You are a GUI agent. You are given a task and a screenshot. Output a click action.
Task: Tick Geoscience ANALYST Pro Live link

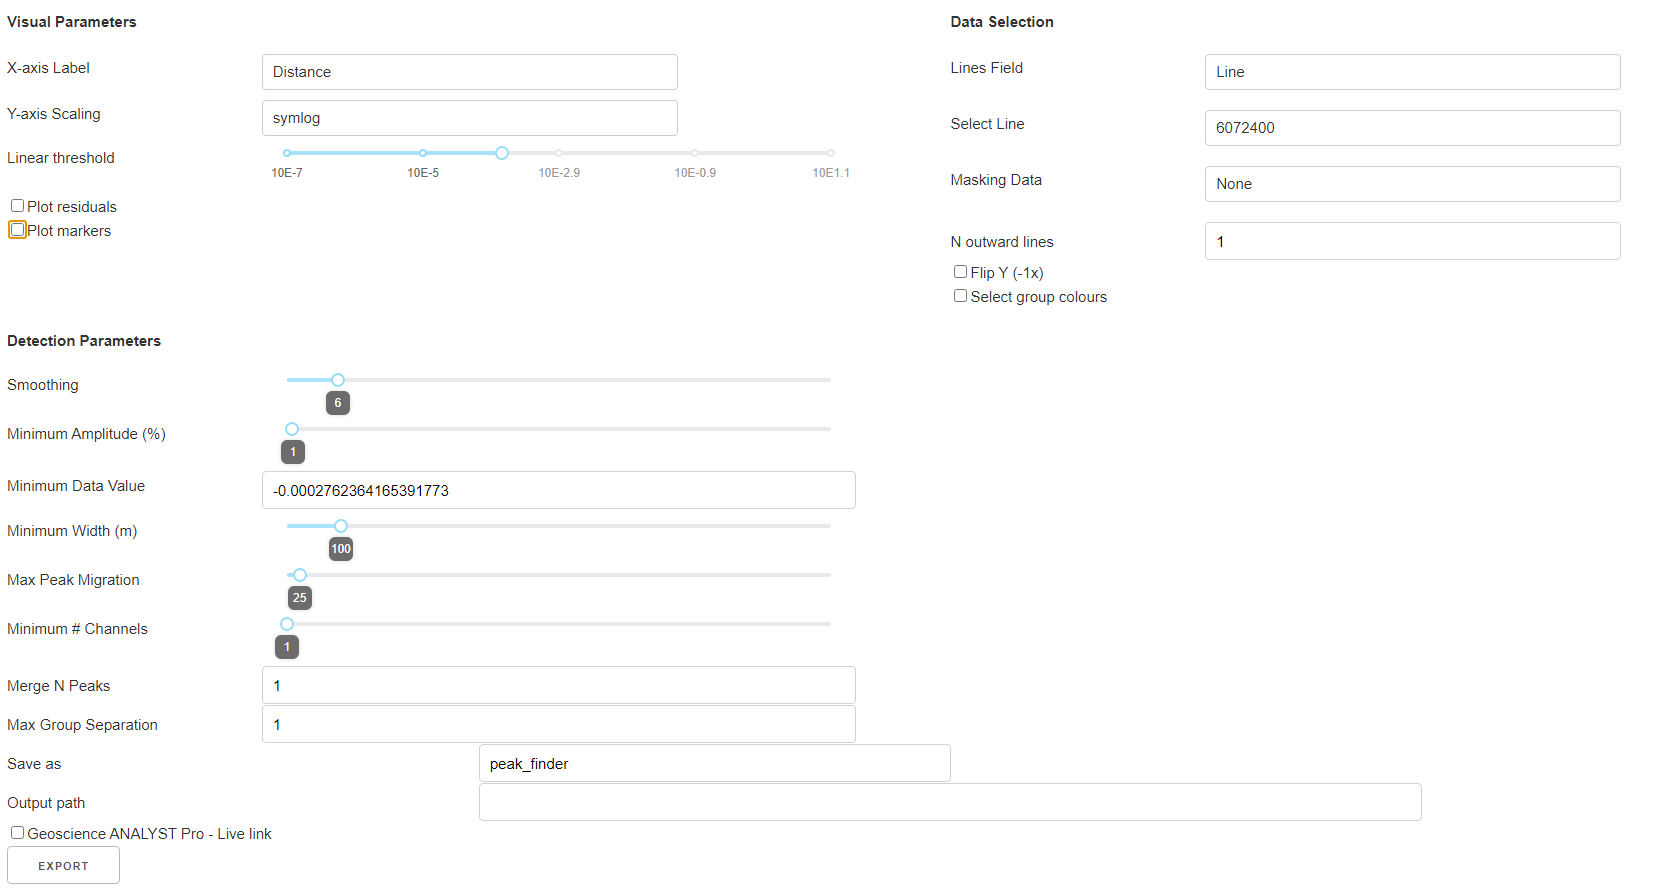(17, 833)
